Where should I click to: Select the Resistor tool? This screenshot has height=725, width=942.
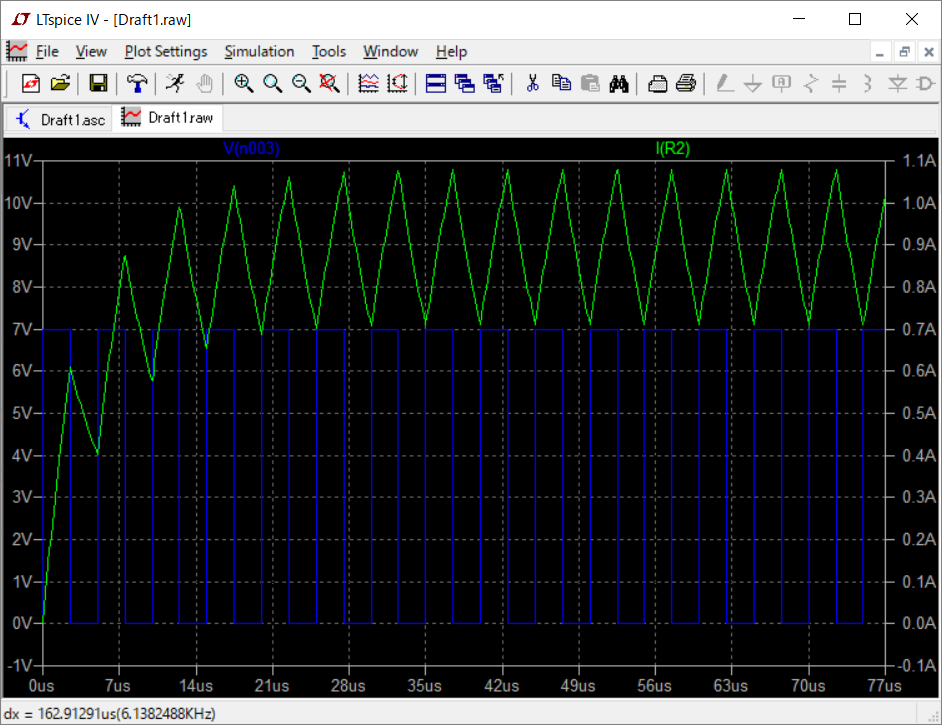coord(810,83)
